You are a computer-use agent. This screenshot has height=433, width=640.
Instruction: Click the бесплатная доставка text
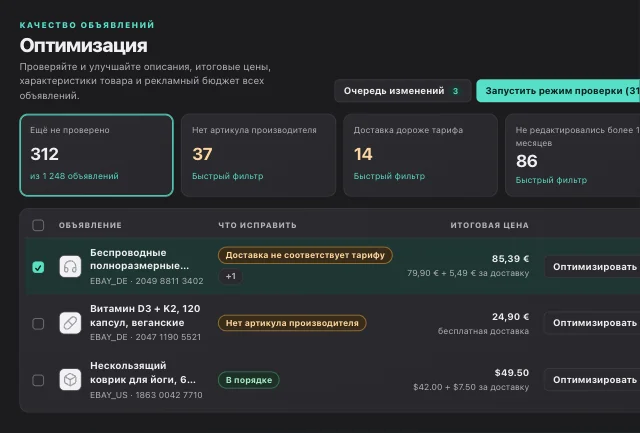pyautogui.click(x=483, y=331)
